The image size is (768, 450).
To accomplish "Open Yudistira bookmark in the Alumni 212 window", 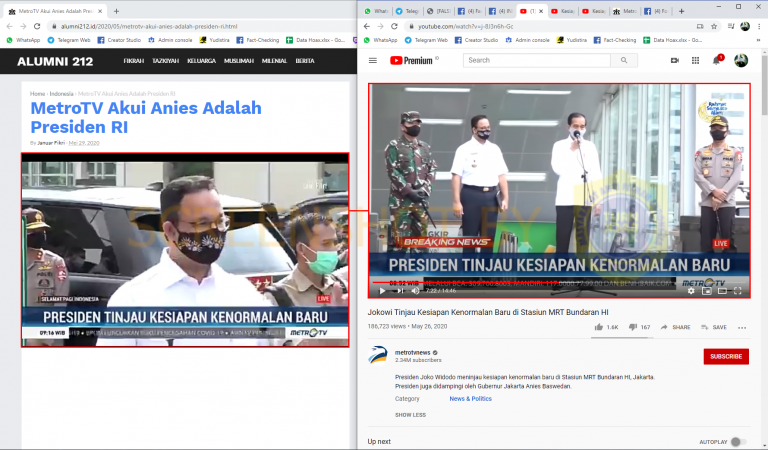I will tap(215, 40).
